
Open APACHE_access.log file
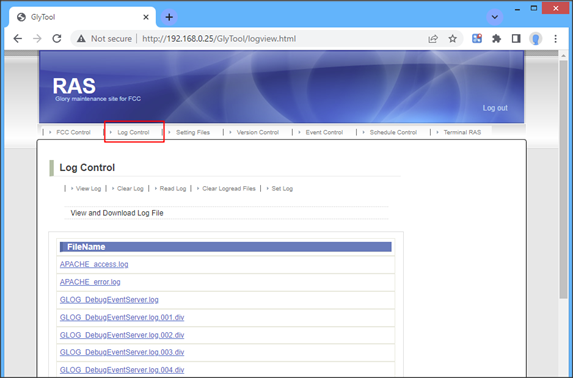coord(94,264)
